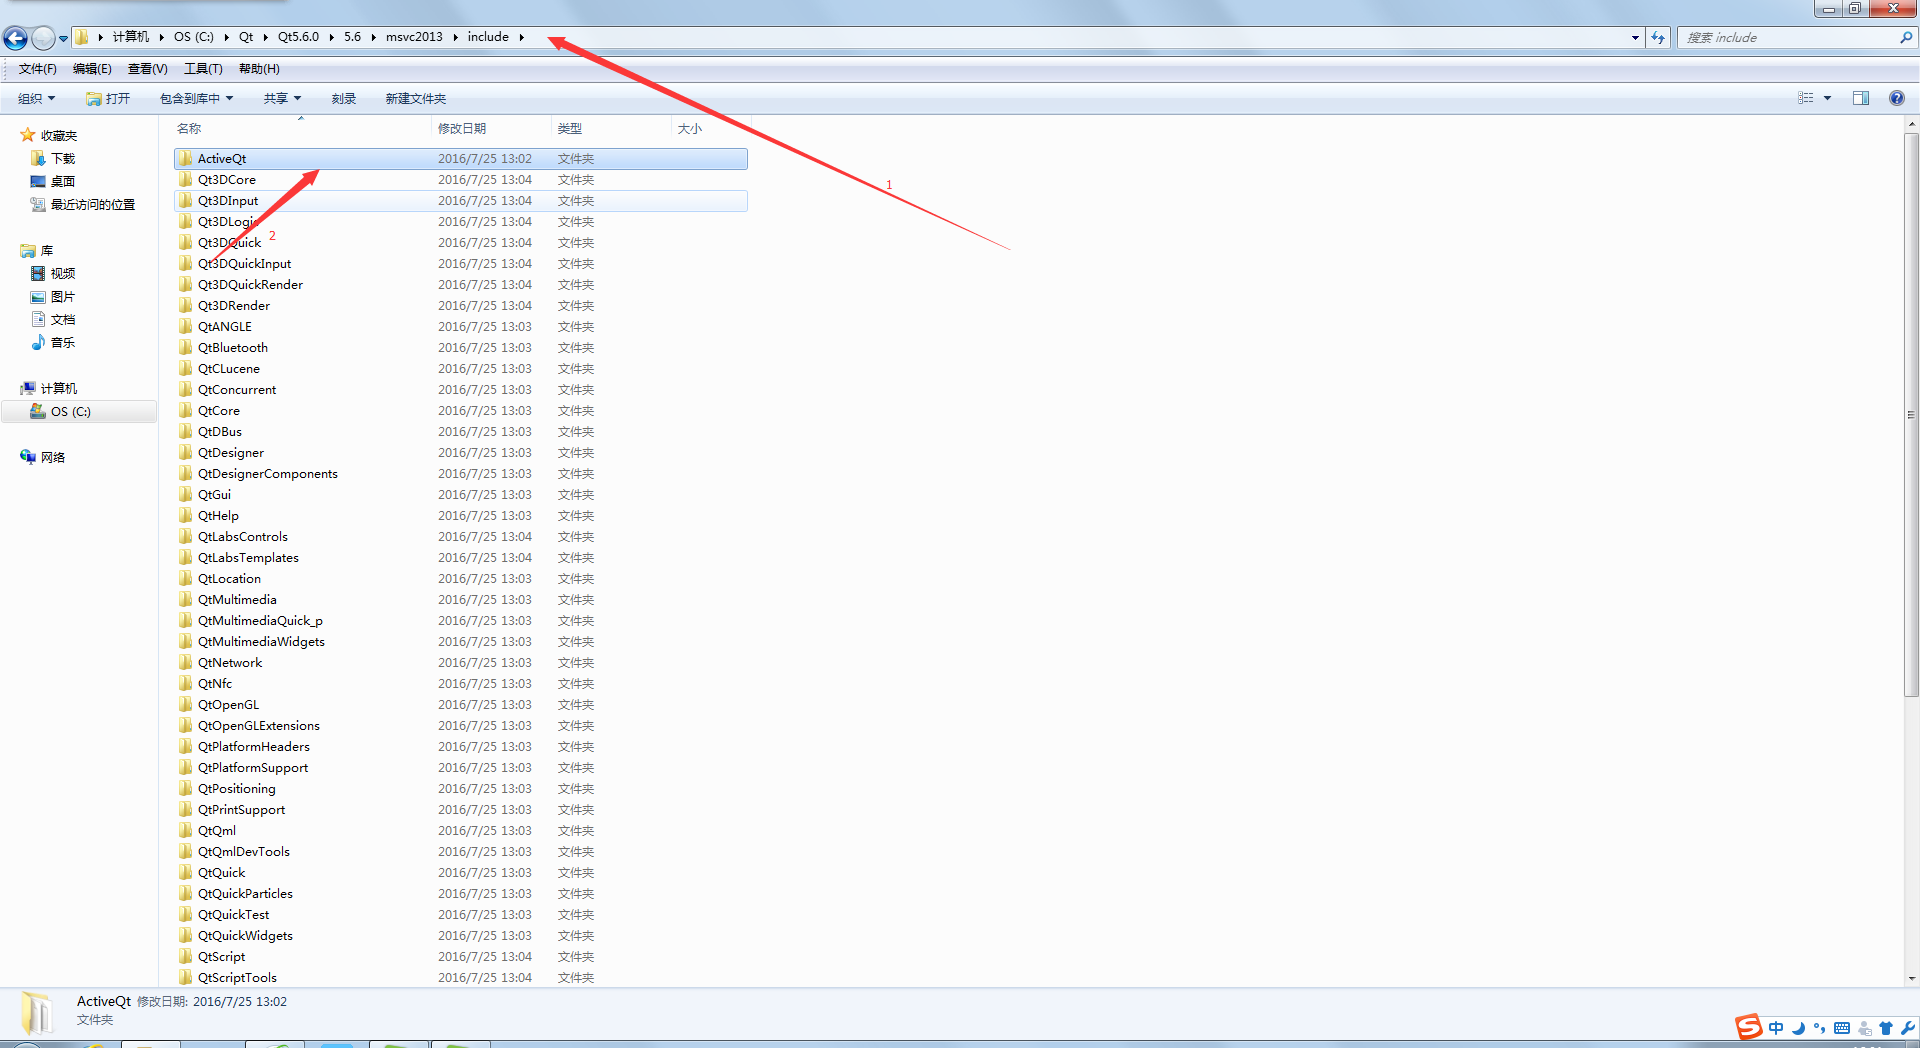Sort by the 类型 column header
The image size is (1920, 1048).
coord(570,128)
